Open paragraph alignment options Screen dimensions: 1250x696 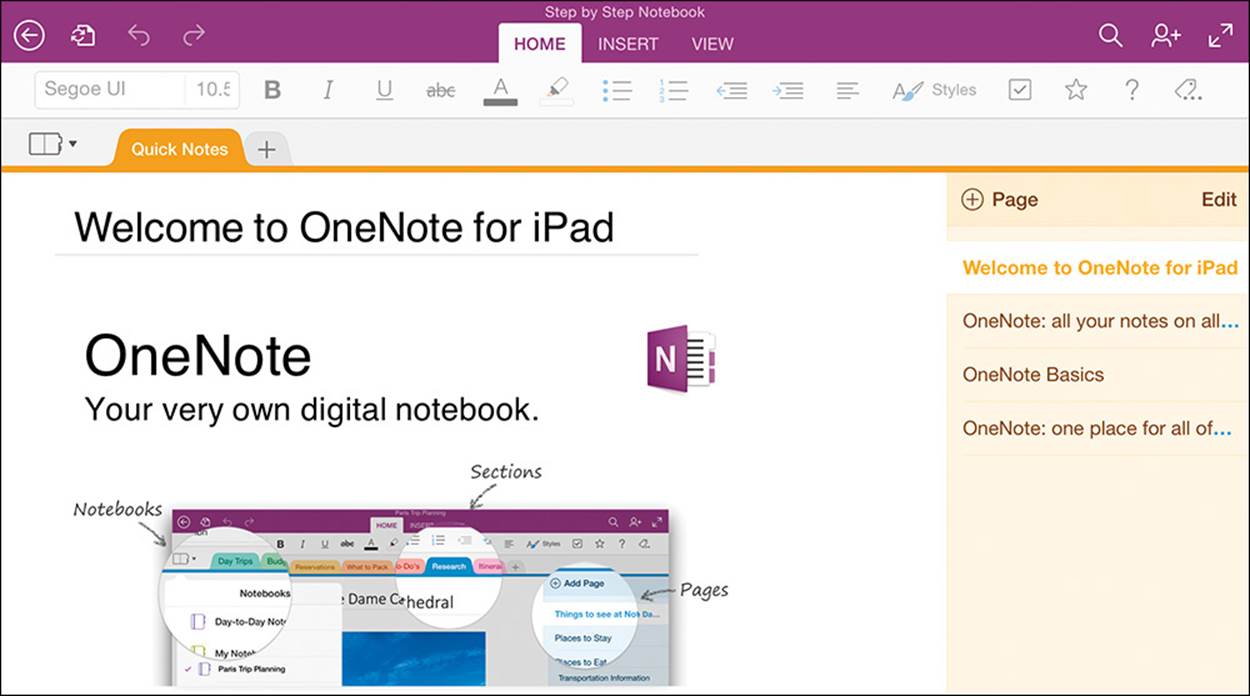point(847,90)
